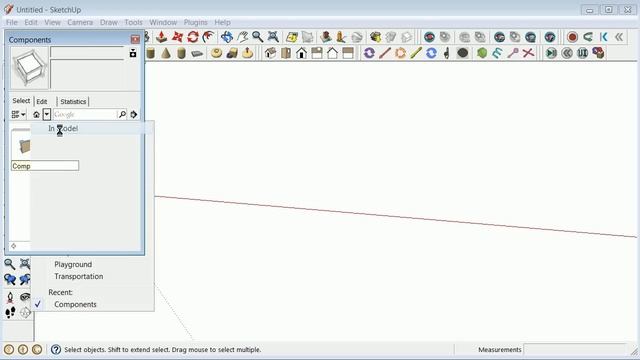
Task: Open the Edit menu in menu bar
Action: 31,22
